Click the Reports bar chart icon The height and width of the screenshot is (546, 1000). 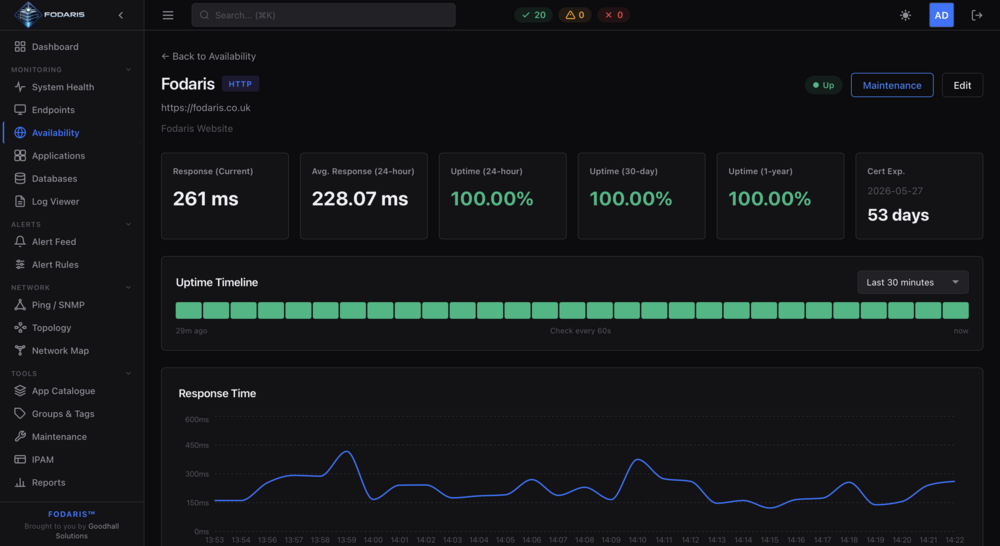(20, 483)
